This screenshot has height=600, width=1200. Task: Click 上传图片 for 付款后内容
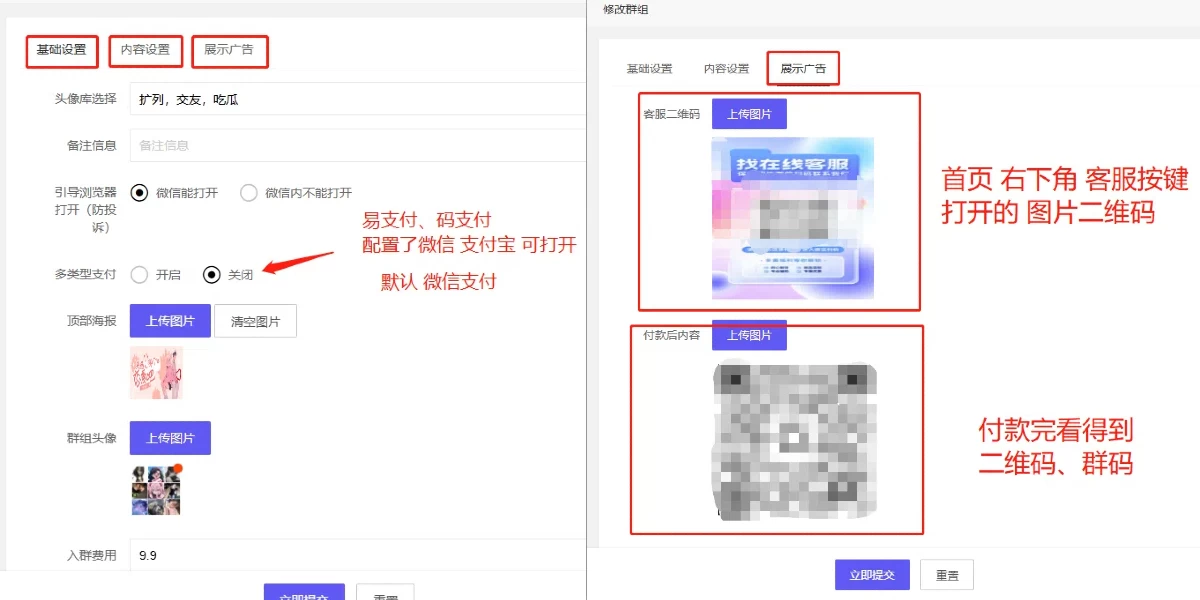tap(749, 335)
